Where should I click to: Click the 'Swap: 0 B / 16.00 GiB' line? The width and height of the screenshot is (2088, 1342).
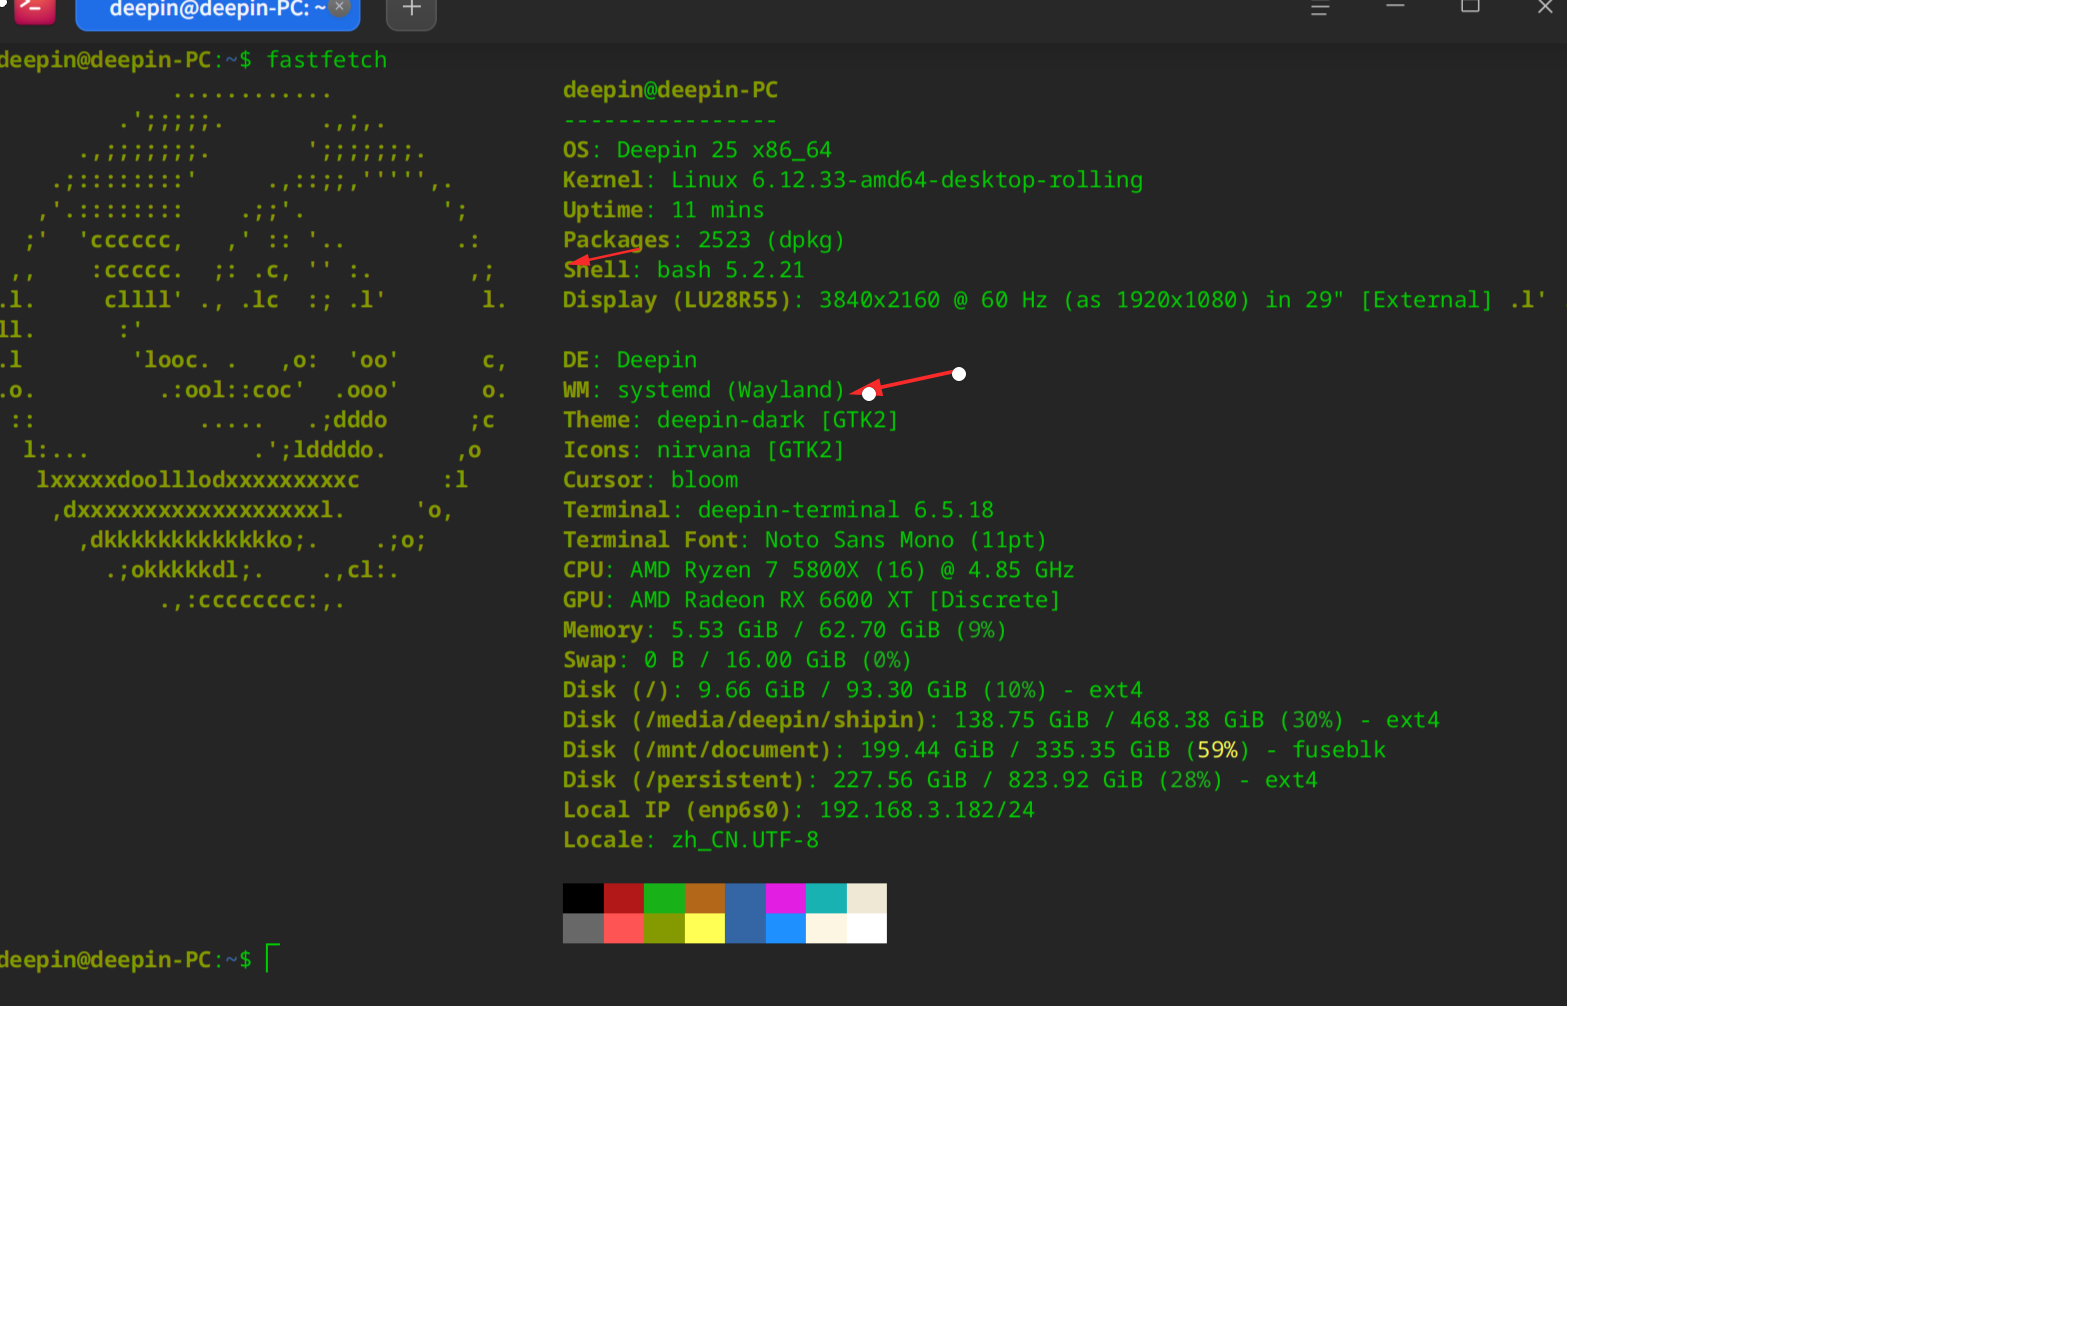tap(737, 660)
